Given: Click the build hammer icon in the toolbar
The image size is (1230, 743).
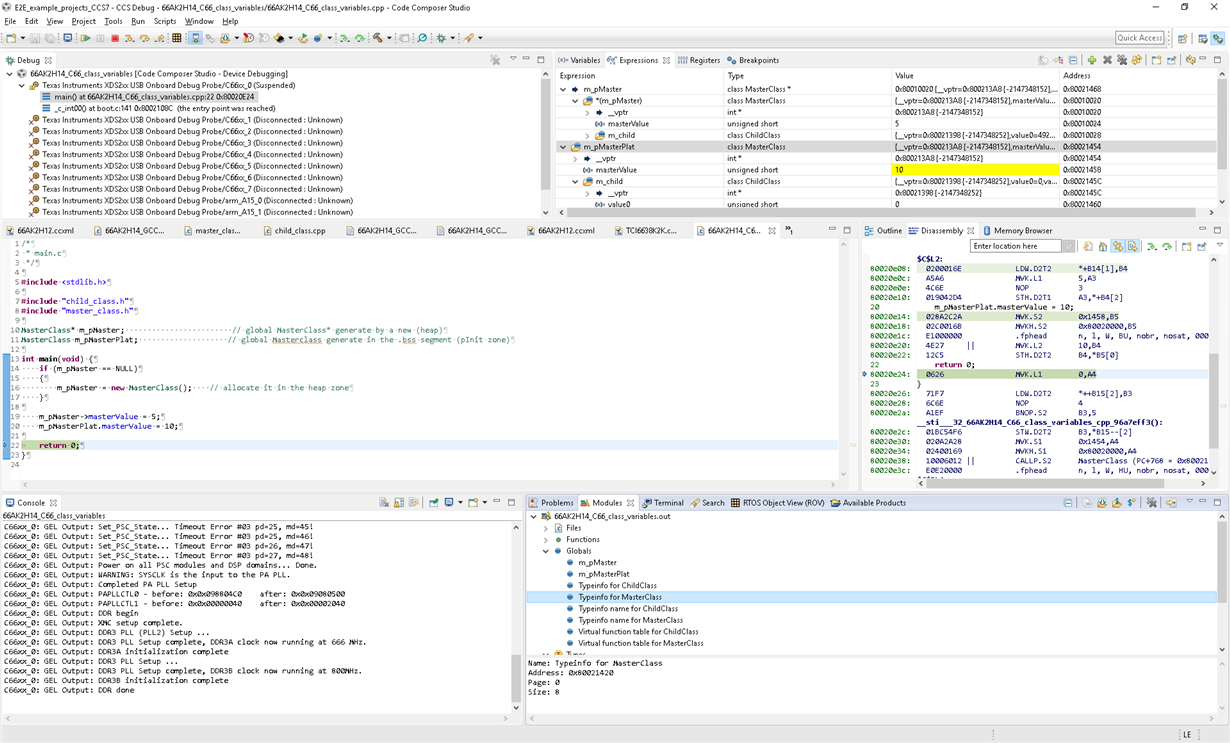Looking at the screenshot, I should coord(378,38).
